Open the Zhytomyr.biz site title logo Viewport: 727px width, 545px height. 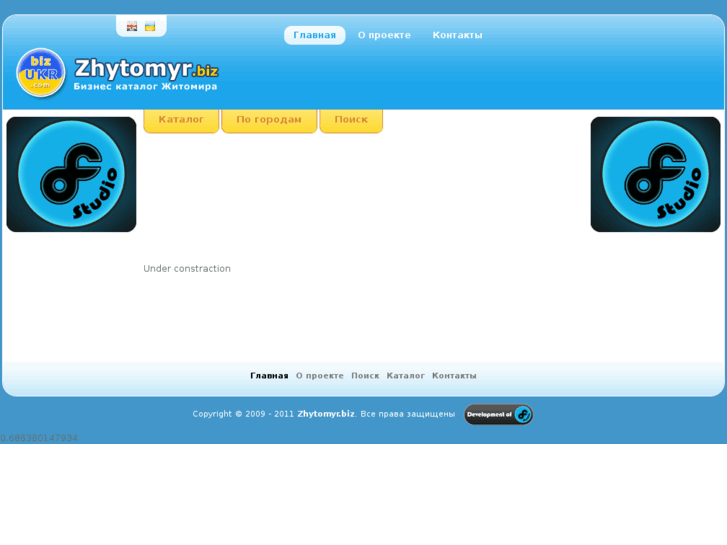(146, 69)
